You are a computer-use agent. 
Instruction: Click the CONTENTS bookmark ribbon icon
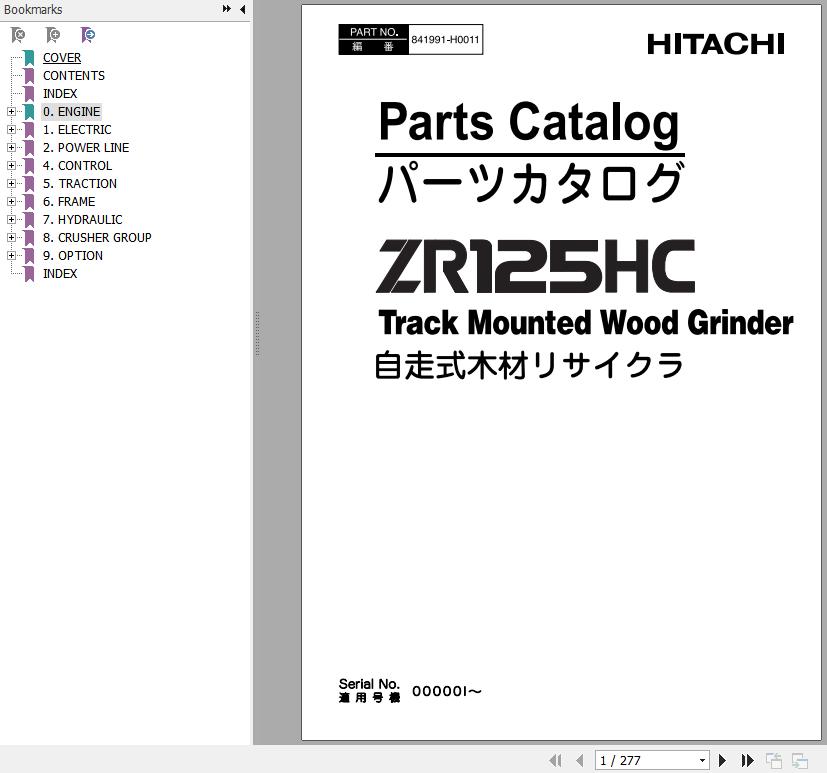pos(30,76)
